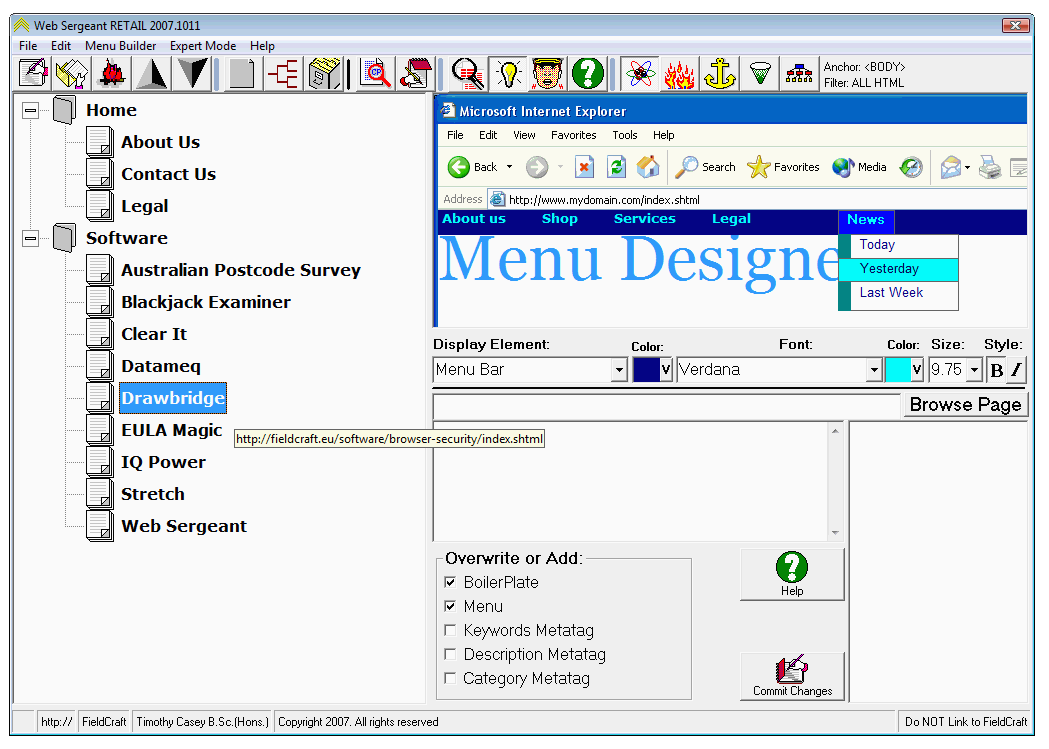Select the Legal page in the site tree
1049x749 pixels.
(145, 207)
